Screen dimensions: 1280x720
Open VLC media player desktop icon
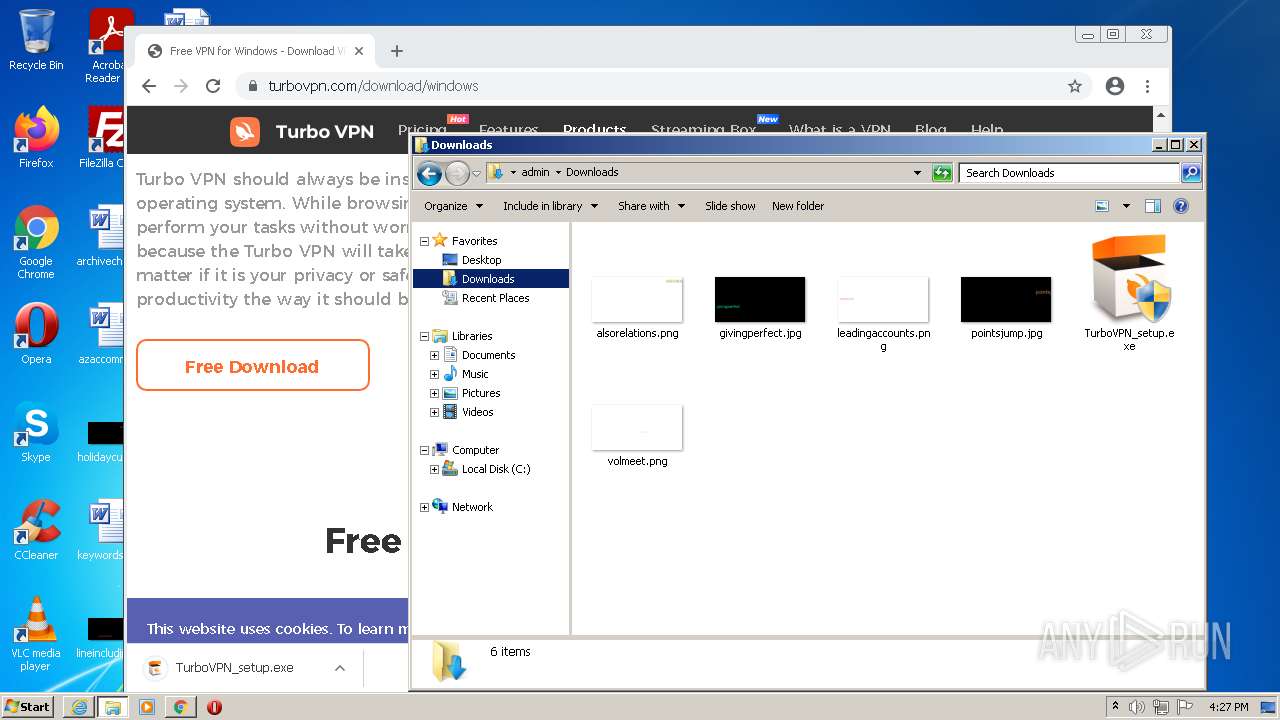click(36, 634)
